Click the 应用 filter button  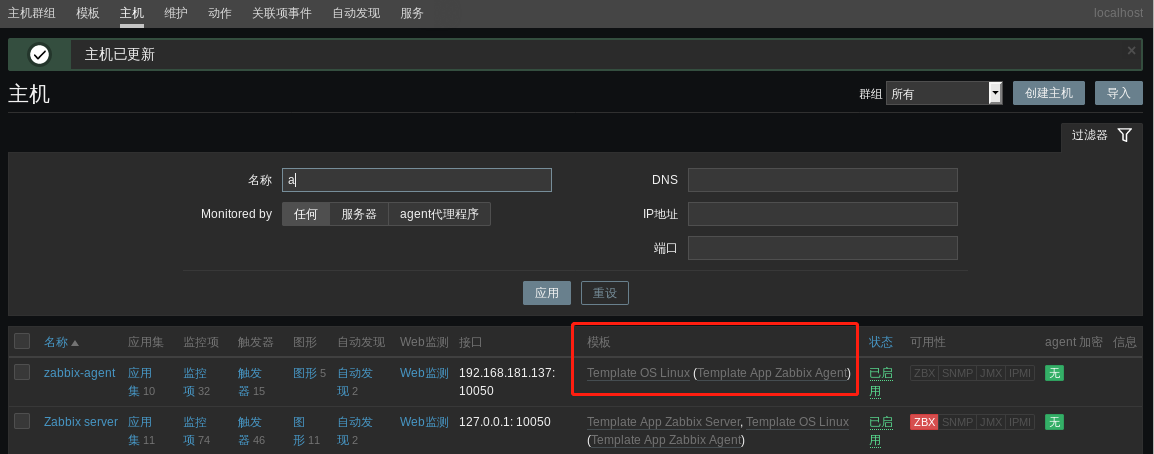(x=547, y=293)
